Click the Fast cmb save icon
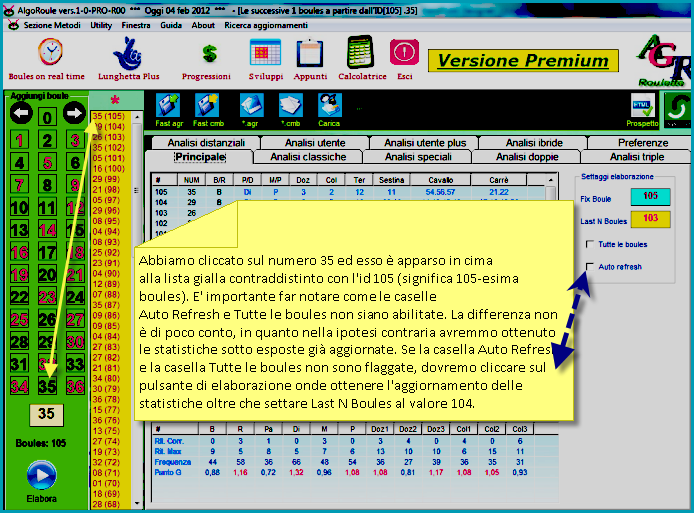 (x=207, y=106)
